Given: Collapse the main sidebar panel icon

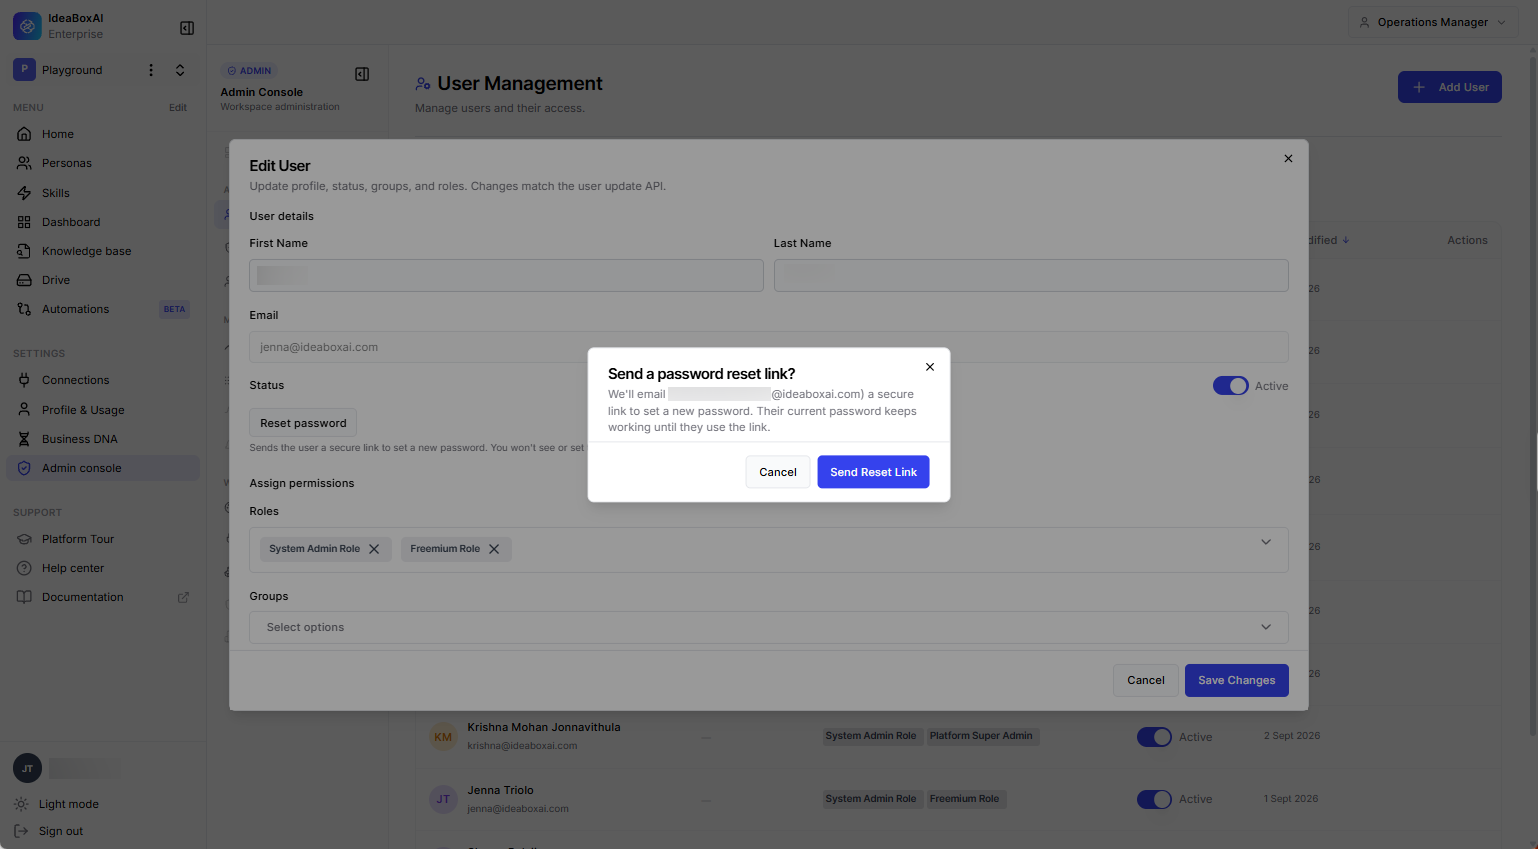Looking at the screenshot, I should coord(187,28).
